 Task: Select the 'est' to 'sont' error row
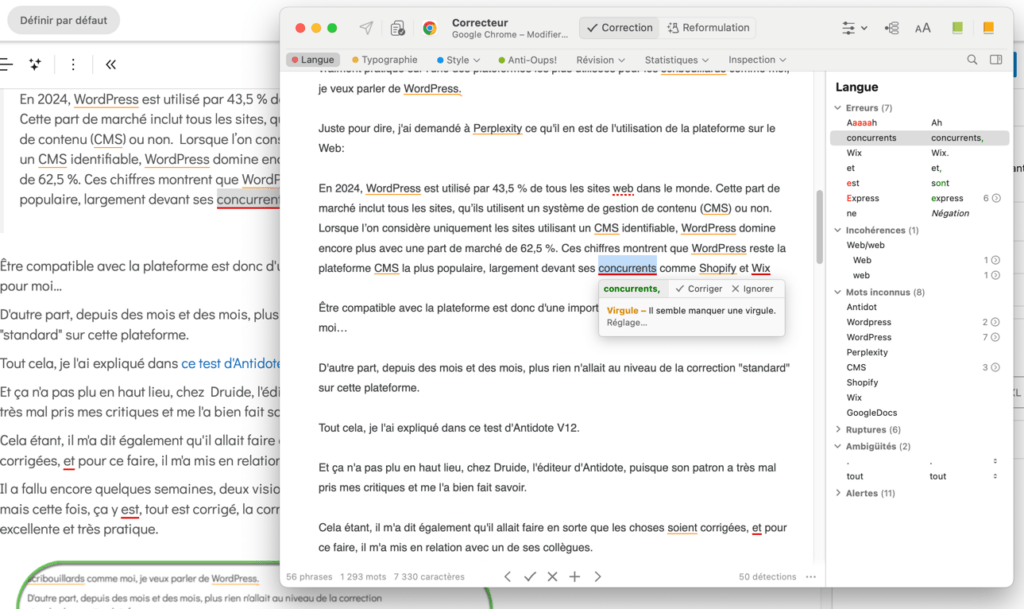click(x=920, y=183)
